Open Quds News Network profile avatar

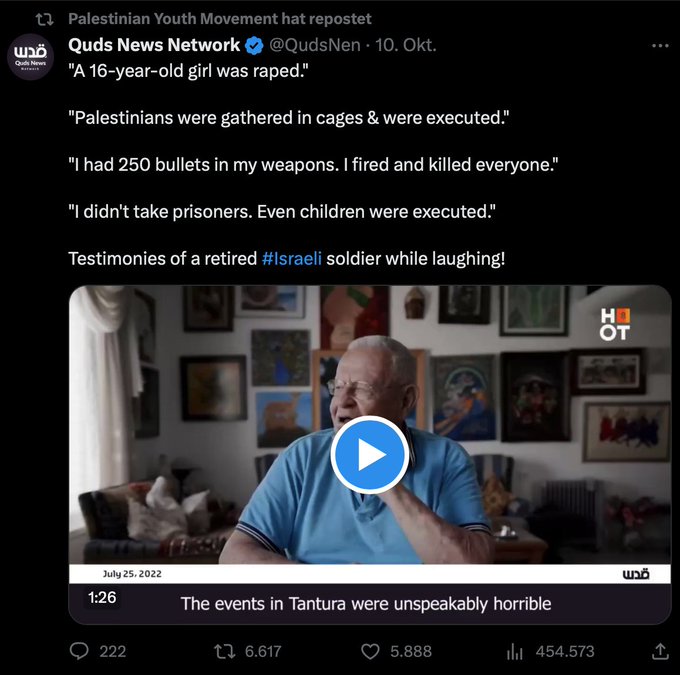pyautogui.click(x=30, y=56)
